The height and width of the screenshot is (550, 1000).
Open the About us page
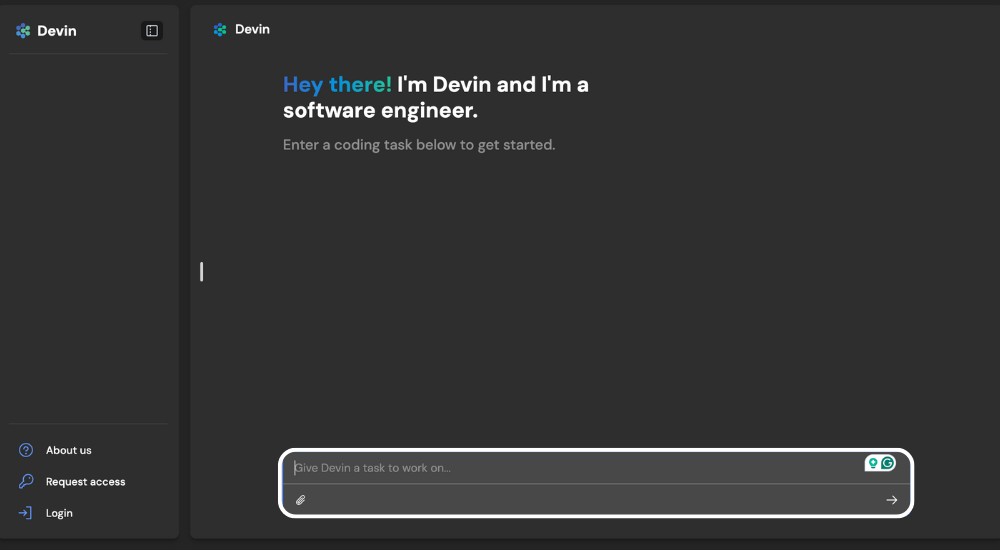pyautogui.click(x=68, y=450)
